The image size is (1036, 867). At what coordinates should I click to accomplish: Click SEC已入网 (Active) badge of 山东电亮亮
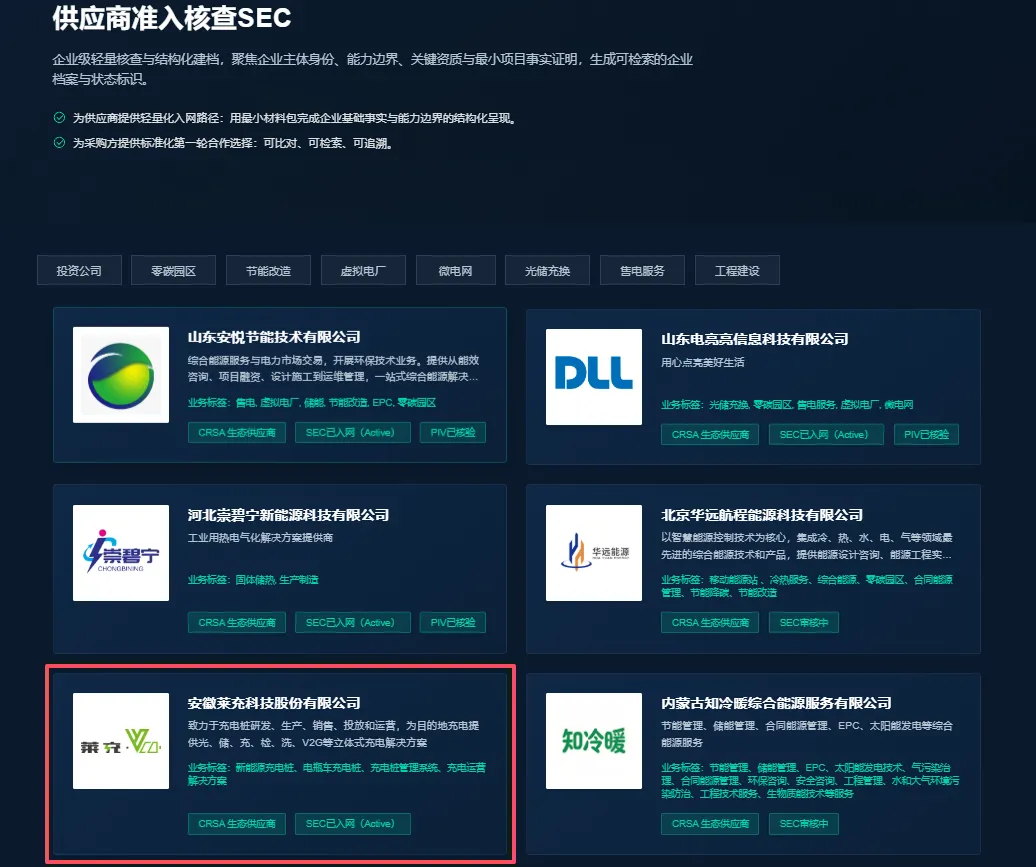pos(826,434)
